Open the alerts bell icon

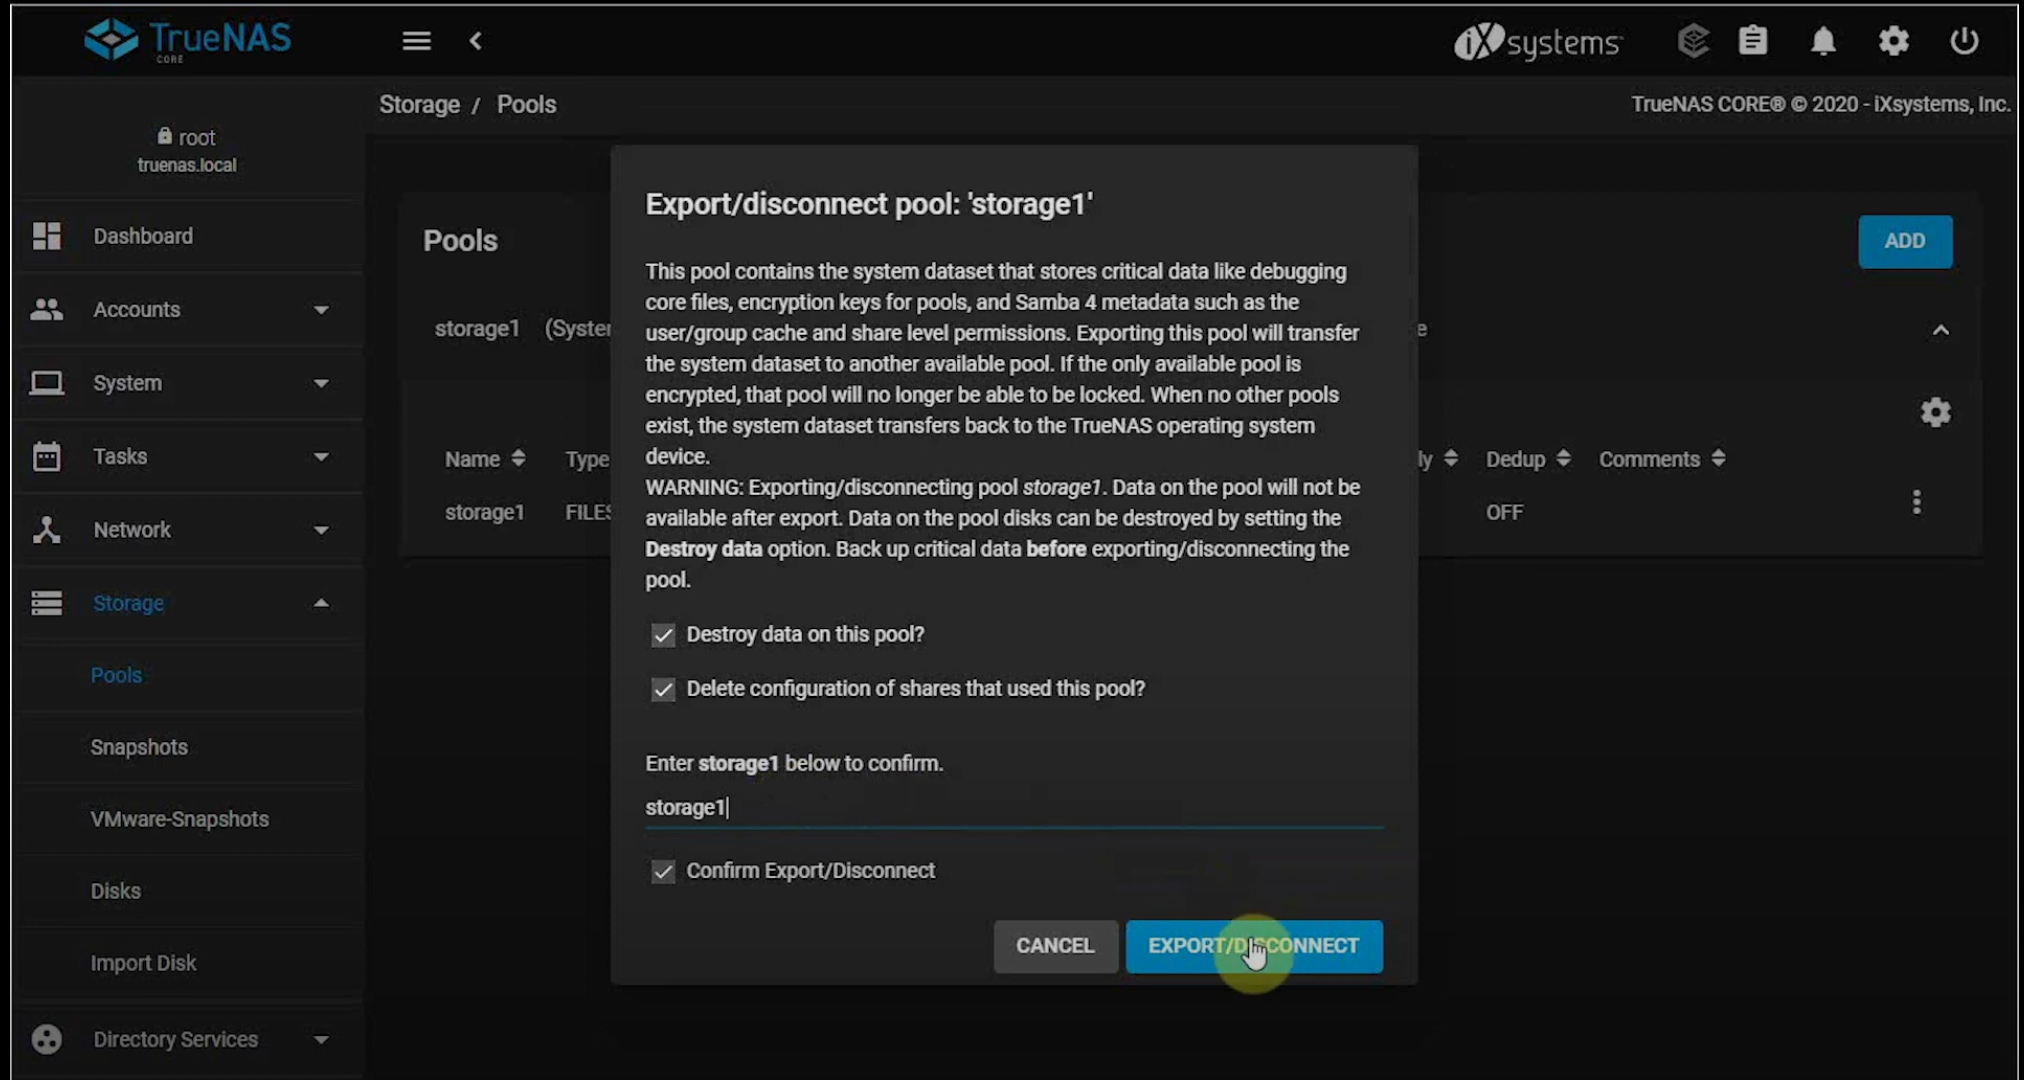(1823, 41)
